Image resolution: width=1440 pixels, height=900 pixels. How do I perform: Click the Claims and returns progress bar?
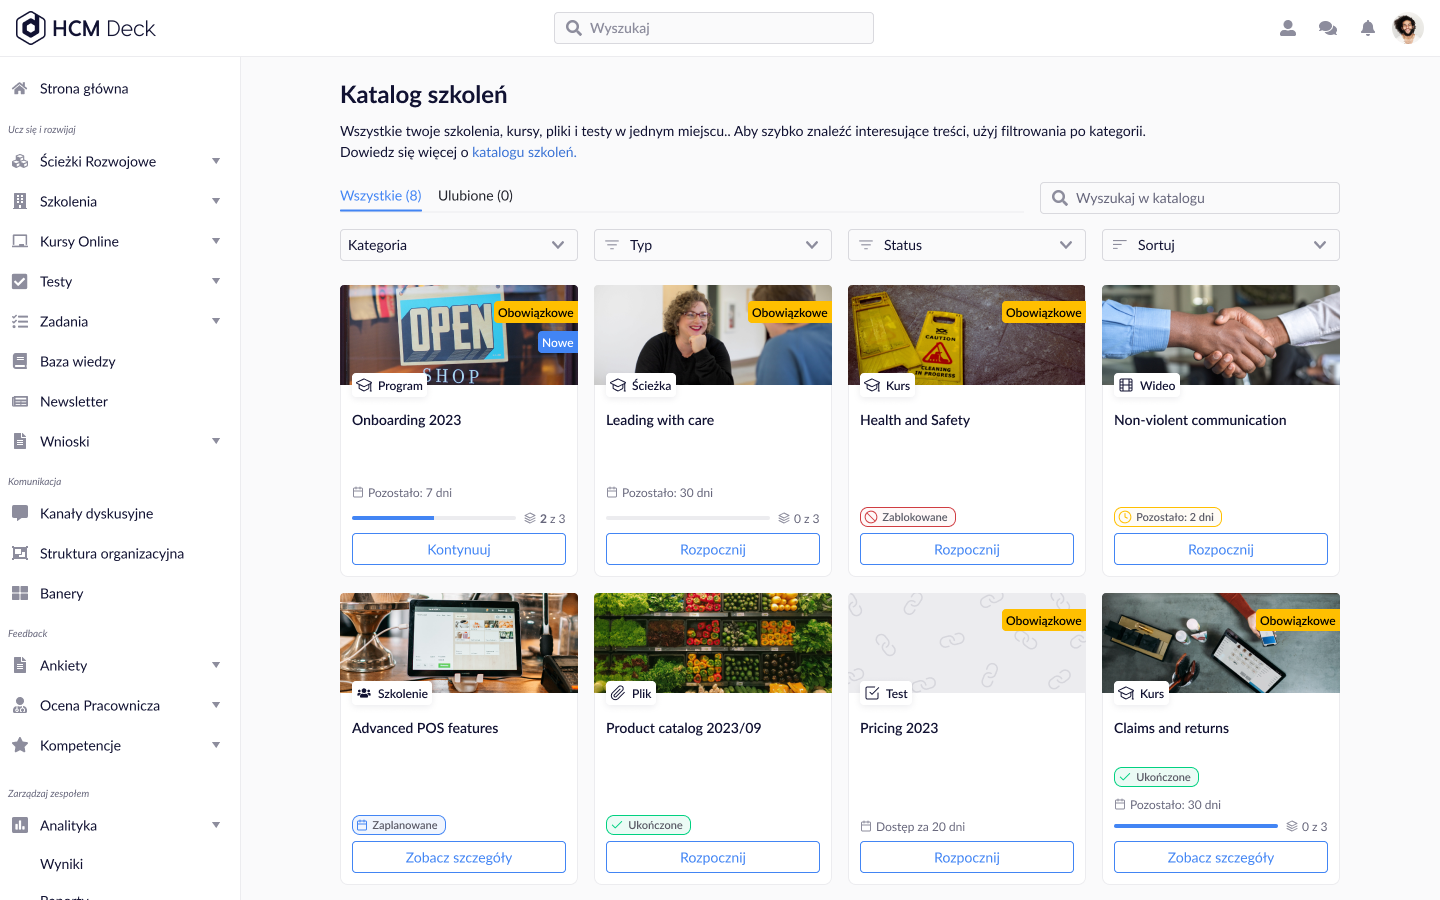[x=1196, y=826]
